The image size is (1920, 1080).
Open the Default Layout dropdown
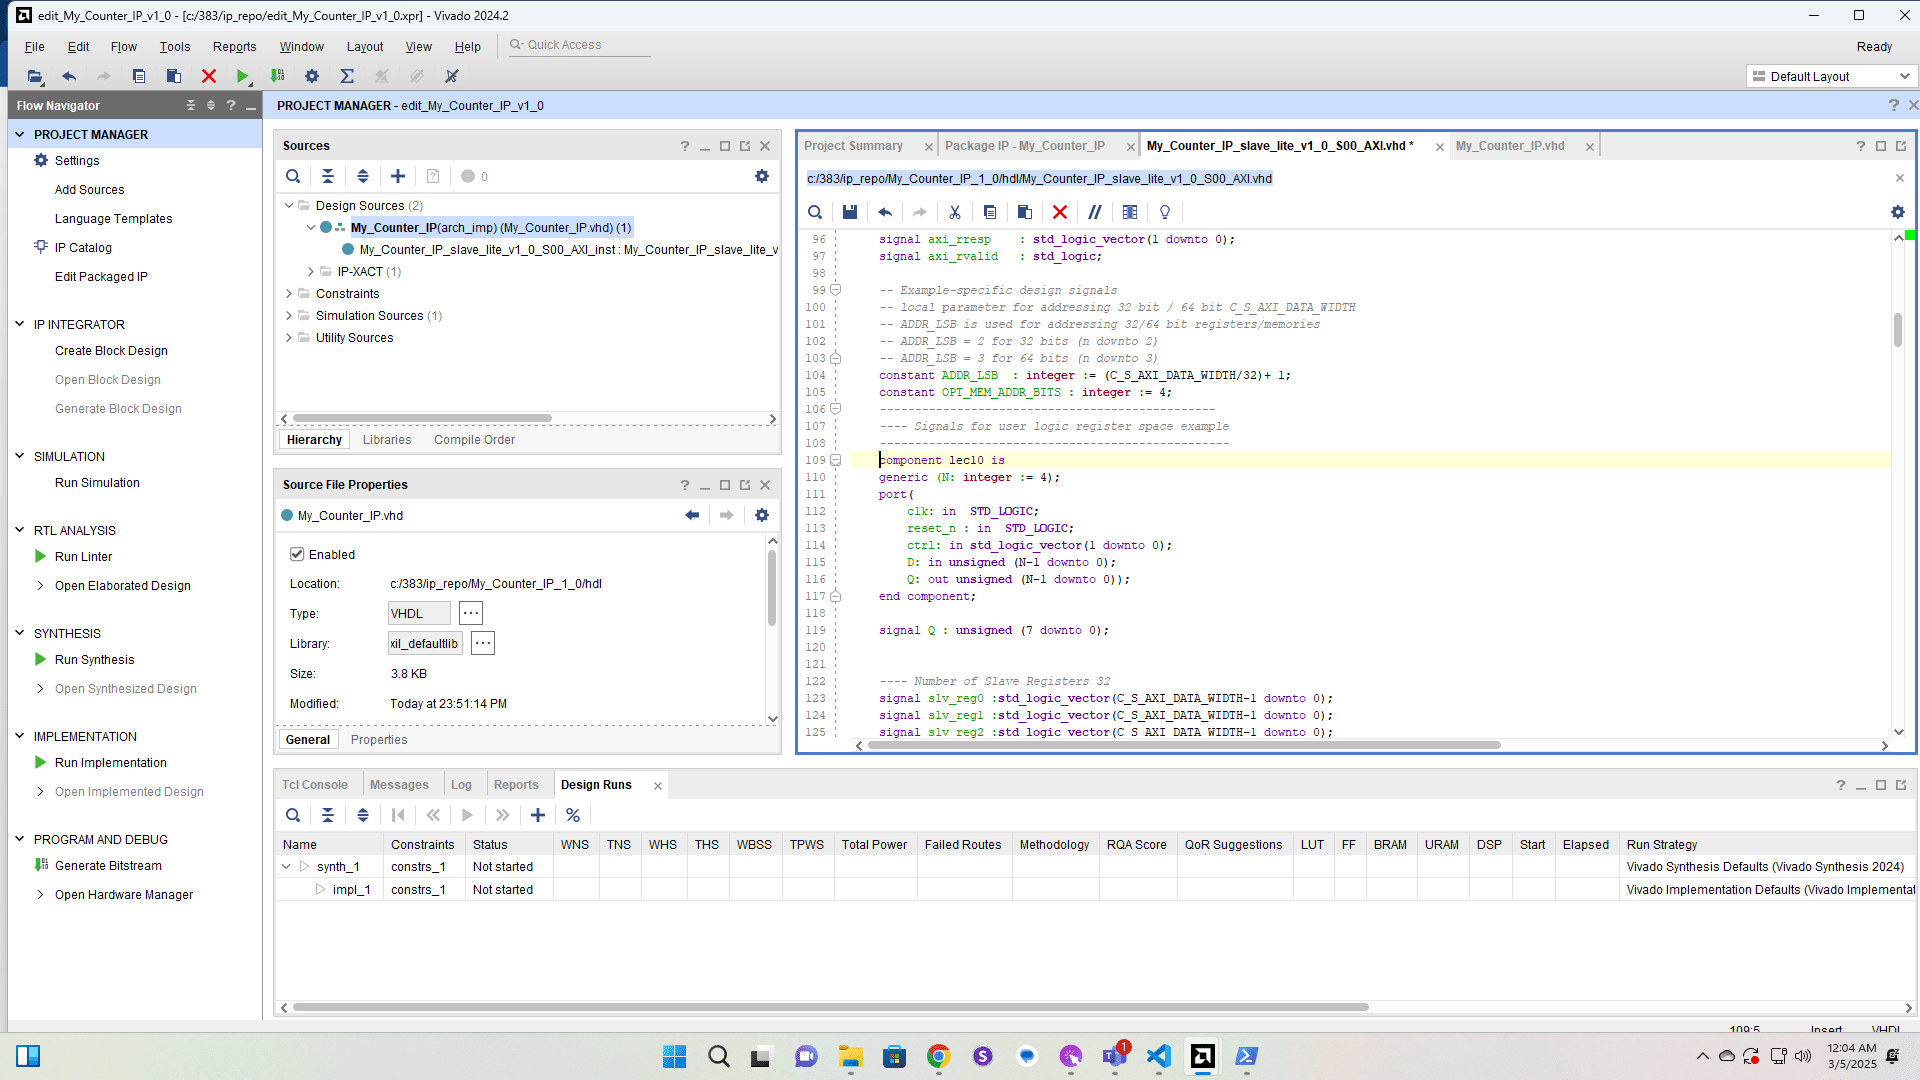click(1831, 76)
